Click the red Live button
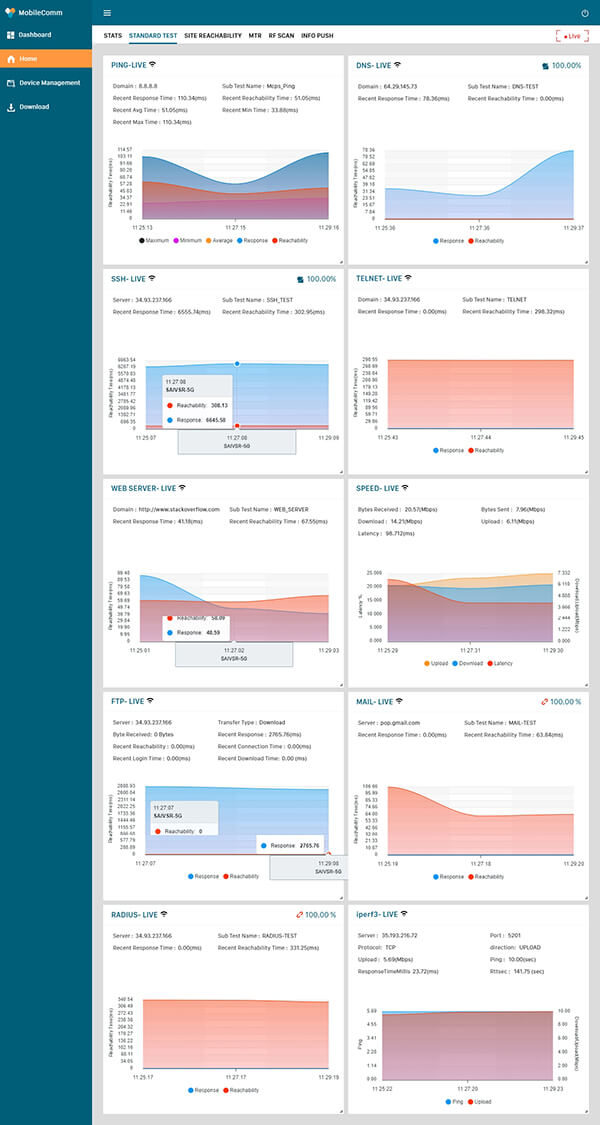600x1125 pixels. (572, 36)
